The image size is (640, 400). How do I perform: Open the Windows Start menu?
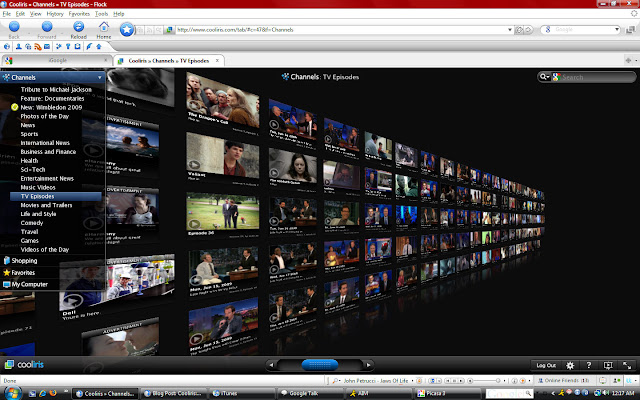click(13, 393)
